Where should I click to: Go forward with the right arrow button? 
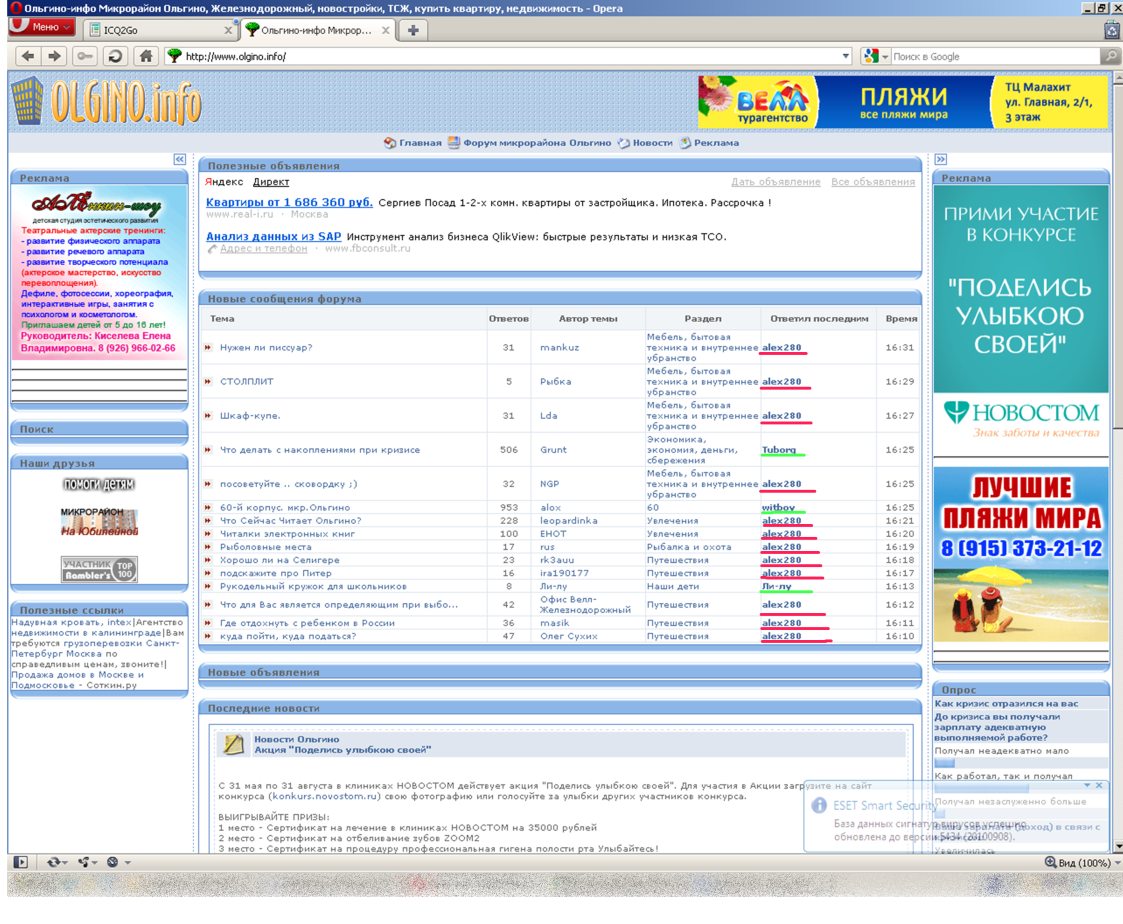54,56
